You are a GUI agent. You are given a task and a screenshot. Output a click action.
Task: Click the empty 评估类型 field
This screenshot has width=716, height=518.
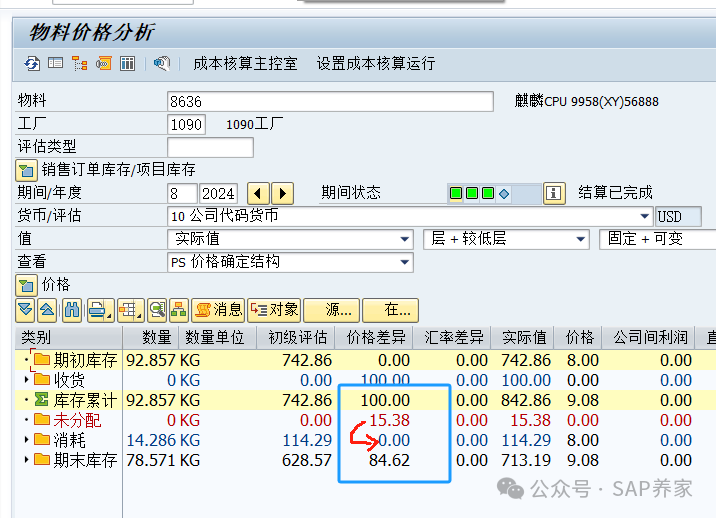210,147
